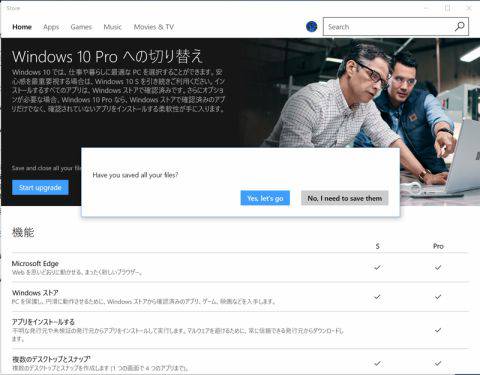
Task: Click checkmark for Microsoft Edge under S
Action: click(x=377, y=267)
